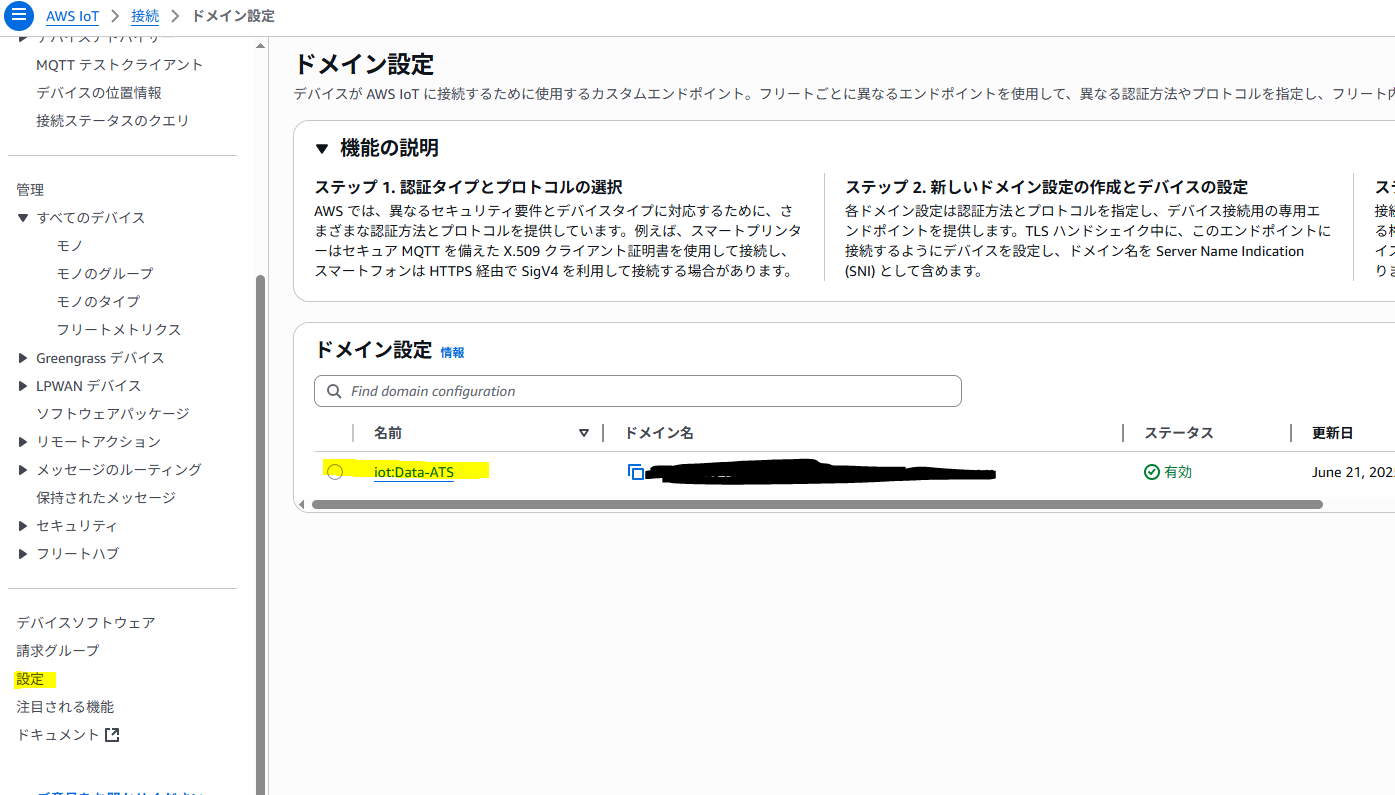Expand メッセージのルーティング in the sidebar
1395x795 pixels.
click(x=23, y=470)
